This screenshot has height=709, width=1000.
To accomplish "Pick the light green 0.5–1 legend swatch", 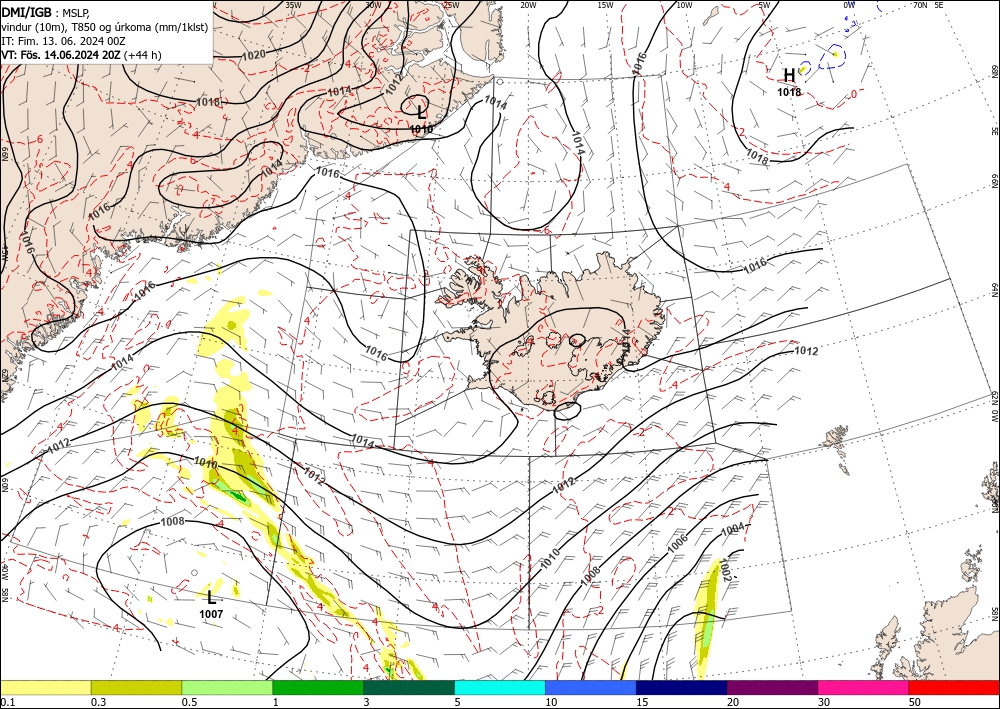I will 227,687.
